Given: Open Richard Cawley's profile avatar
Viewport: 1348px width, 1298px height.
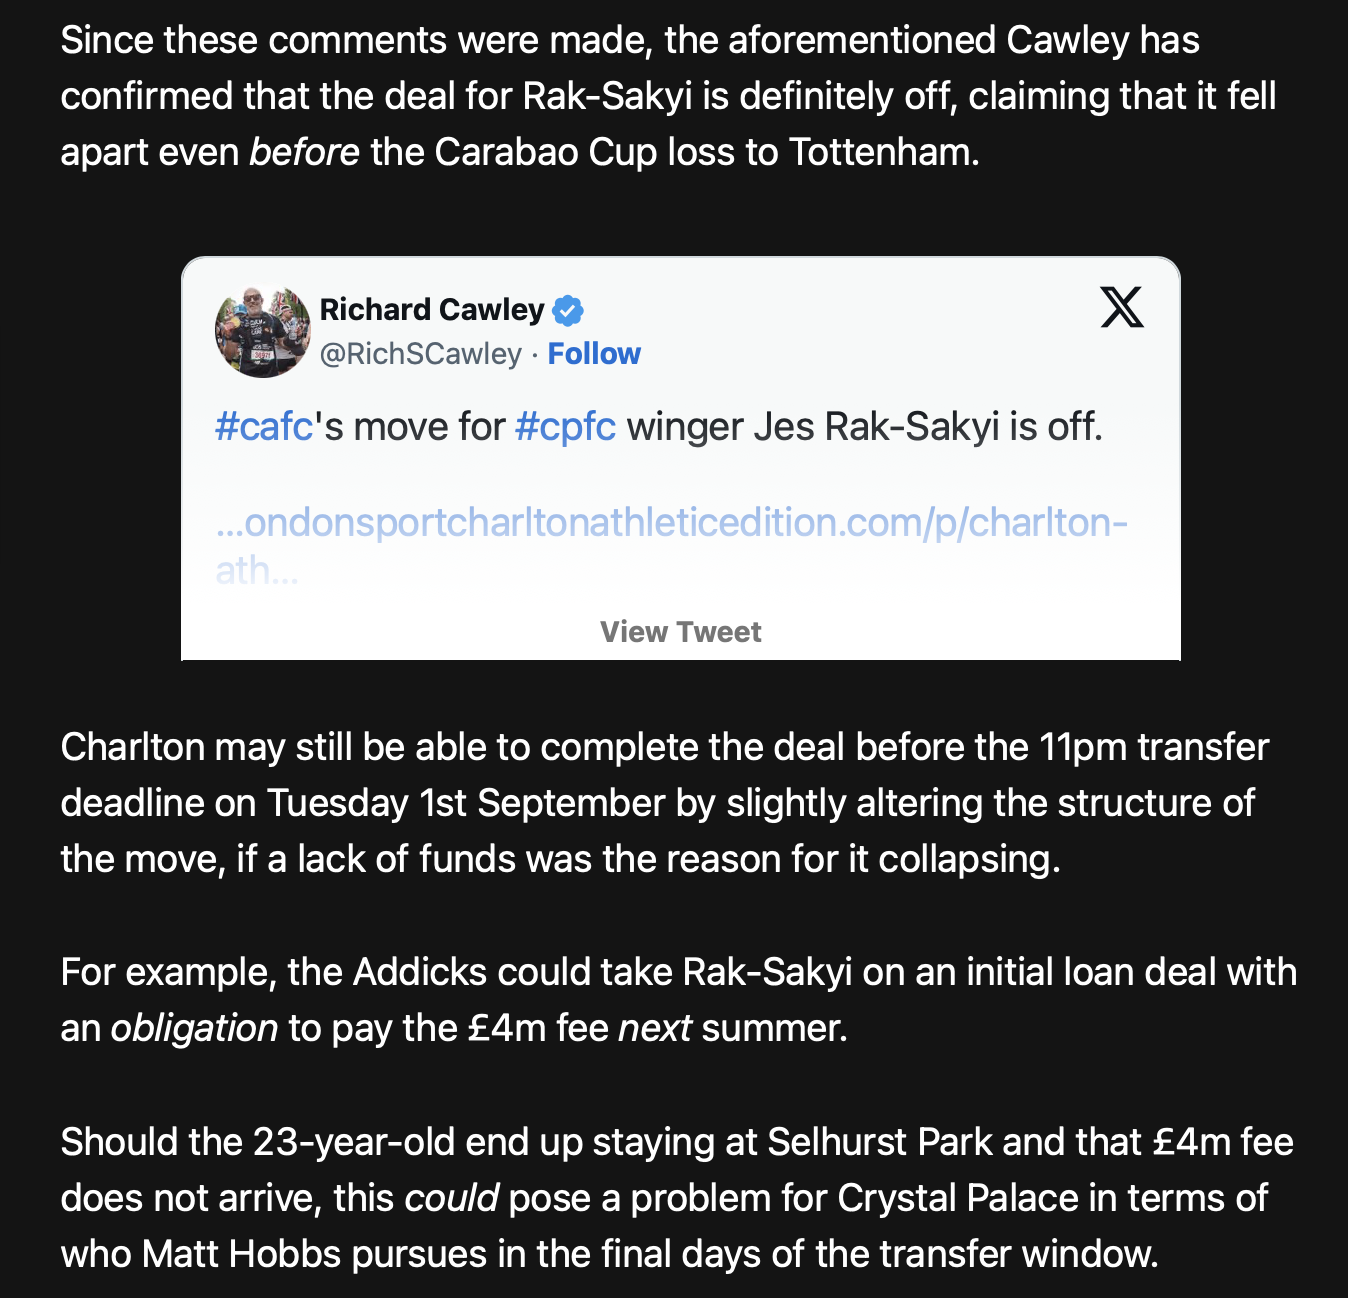Looking at the screenshot, I should coord(263,331).
